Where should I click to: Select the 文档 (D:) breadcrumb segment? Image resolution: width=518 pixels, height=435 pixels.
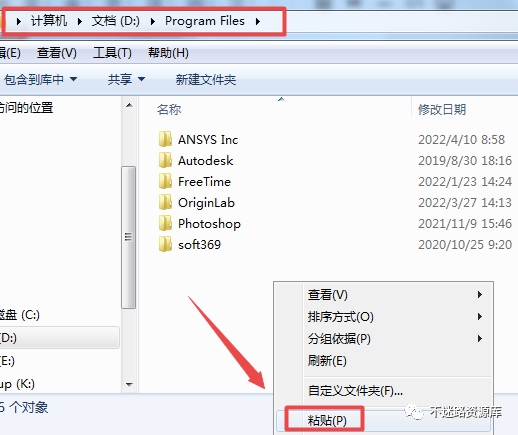tap(116, 21)
